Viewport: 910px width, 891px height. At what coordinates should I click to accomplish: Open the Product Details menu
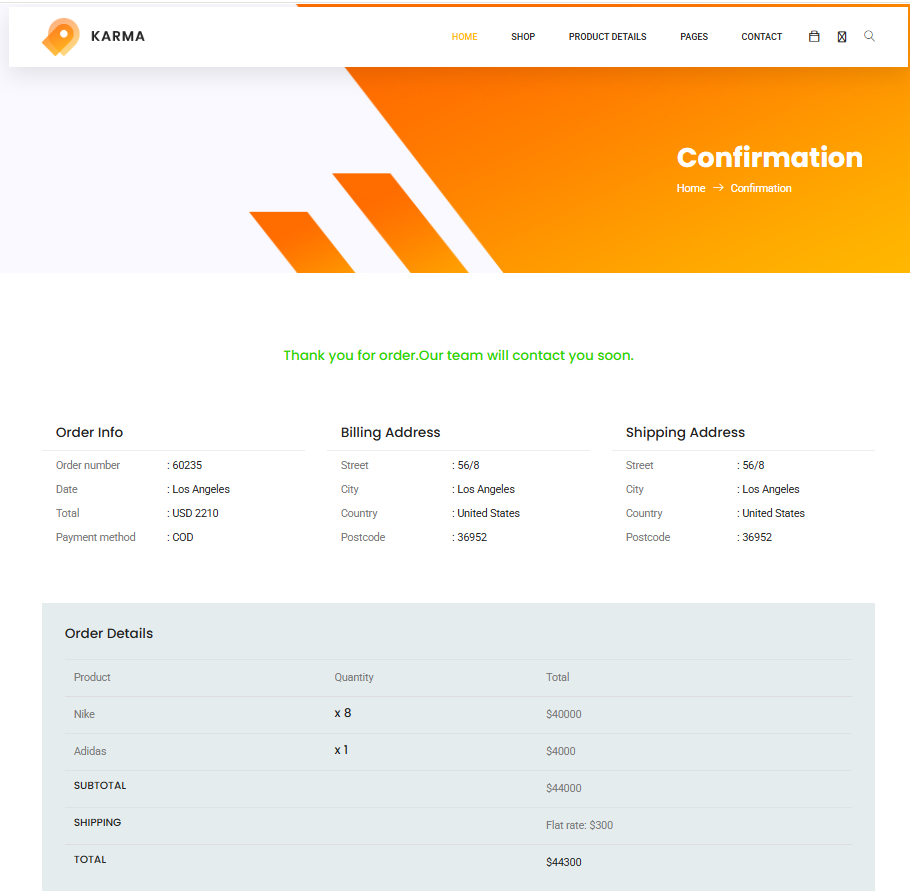pos(607,37)
